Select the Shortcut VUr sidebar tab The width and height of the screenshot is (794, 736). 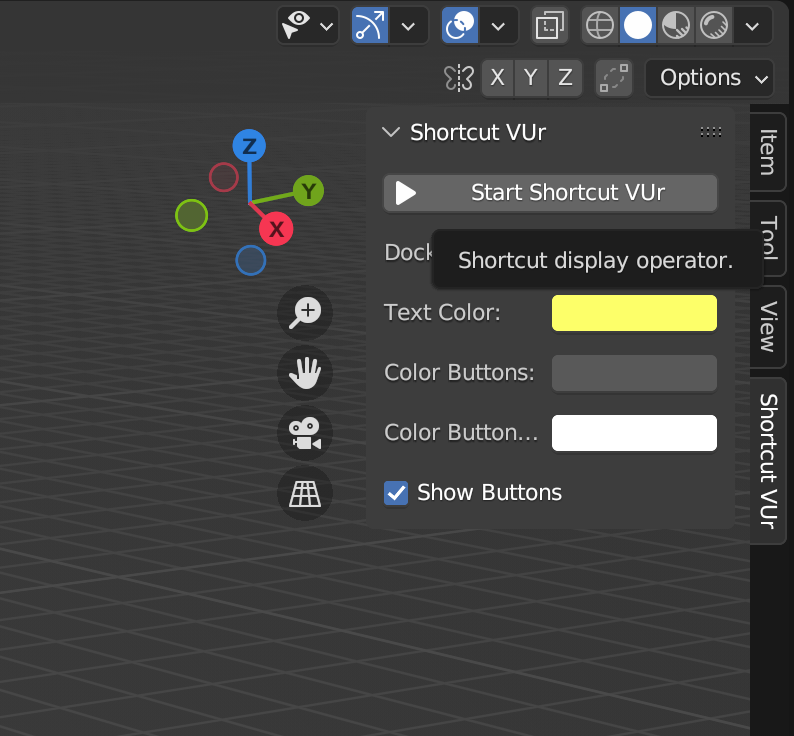768,461
